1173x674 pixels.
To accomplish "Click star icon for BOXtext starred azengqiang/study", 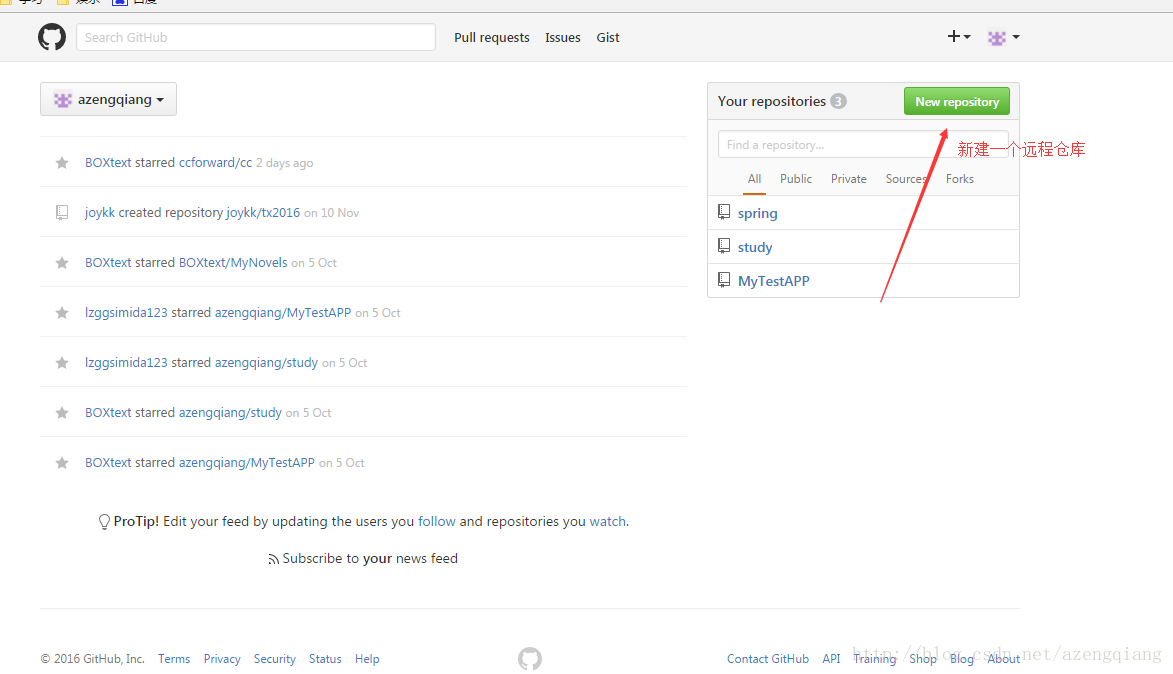I will (x=62, y=413).
